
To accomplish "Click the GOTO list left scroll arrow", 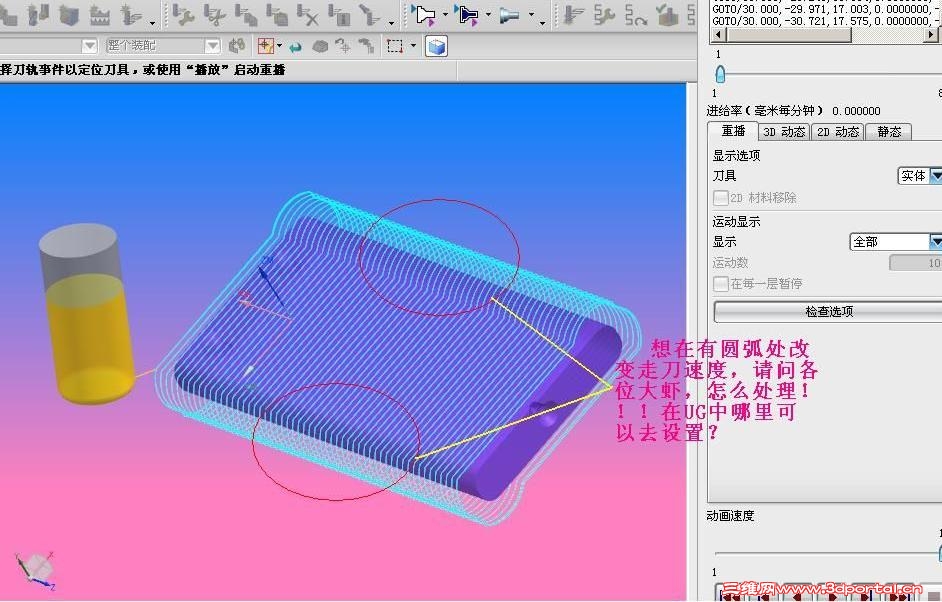I will [x=719, y=35].
